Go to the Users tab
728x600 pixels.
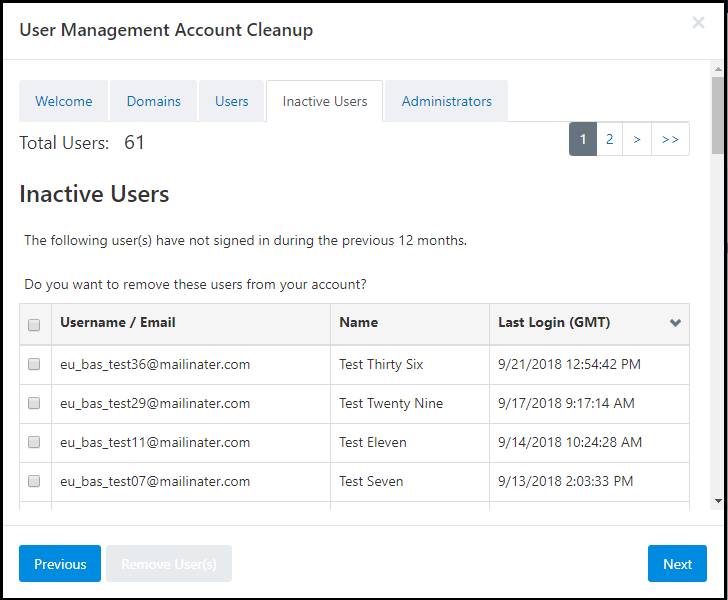coord(232,101)
